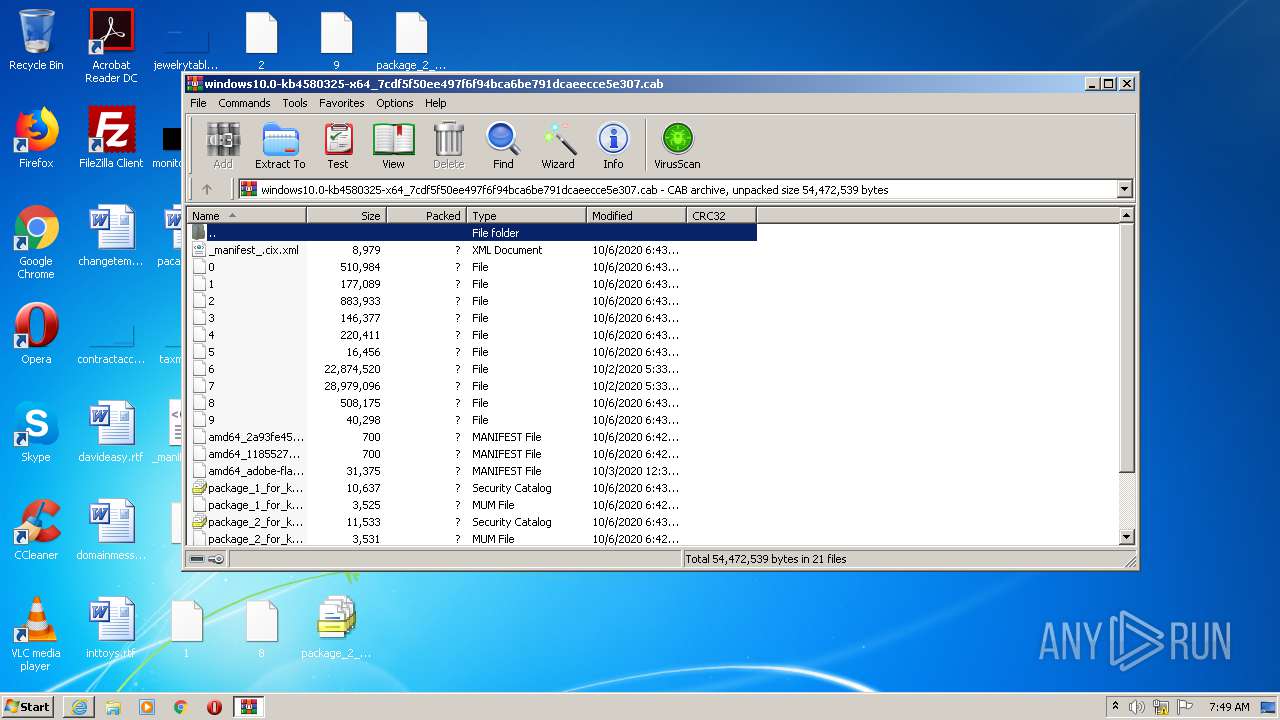Expand the archive path dropdown
This screenshot has width=1280, height=720.
click(1124, 189)
